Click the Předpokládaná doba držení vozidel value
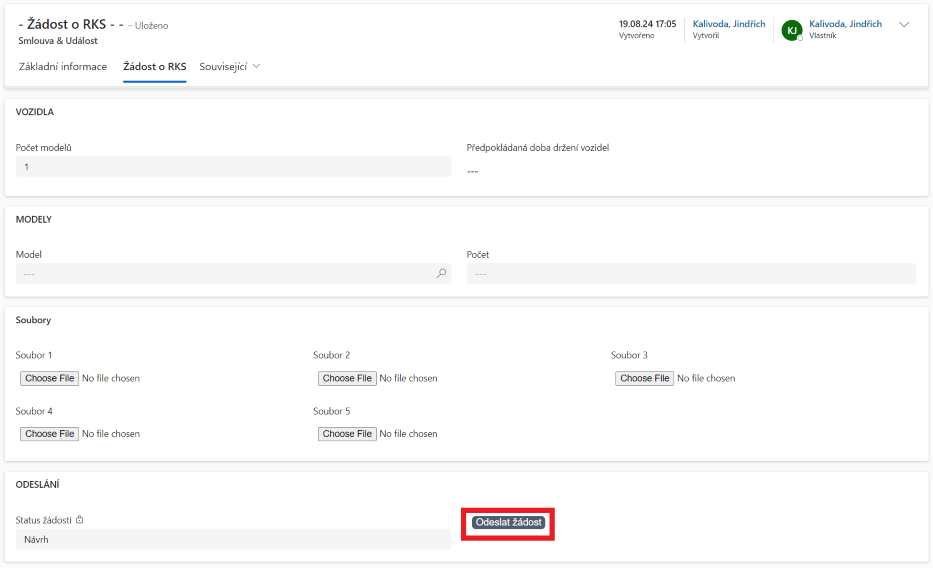Viewport: 933px width, 568px height. pos(473,171)
